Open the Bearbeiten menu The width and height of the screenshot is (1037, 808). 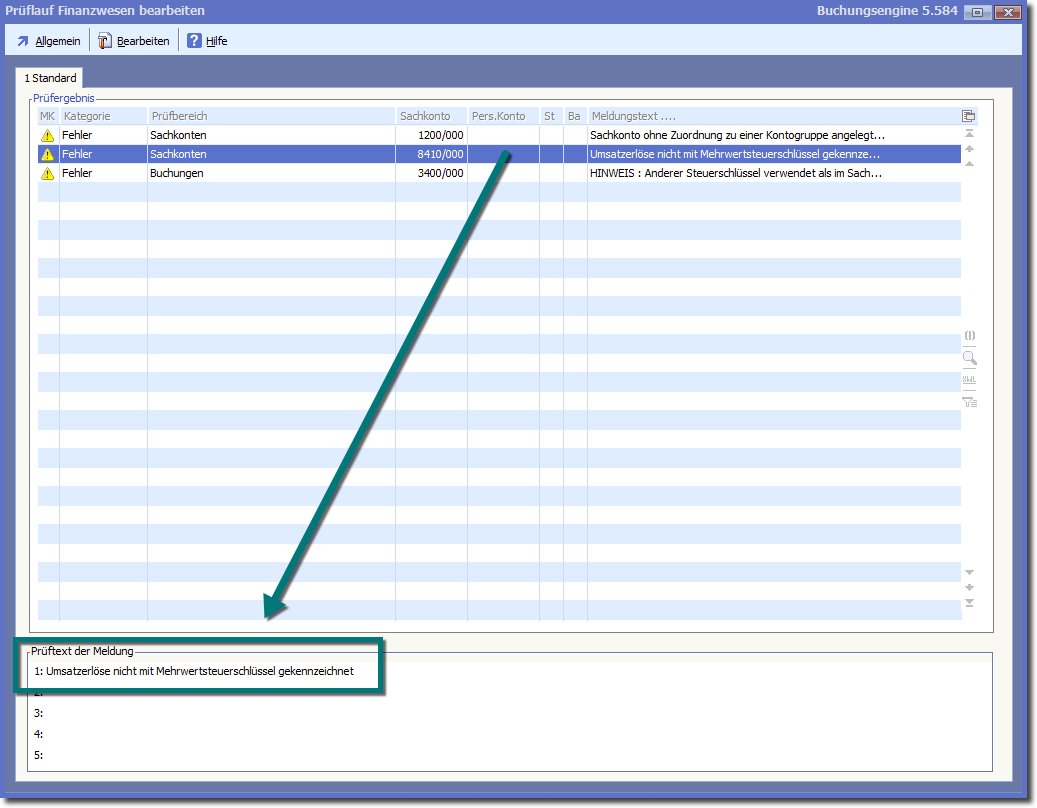tap(134, 41)
